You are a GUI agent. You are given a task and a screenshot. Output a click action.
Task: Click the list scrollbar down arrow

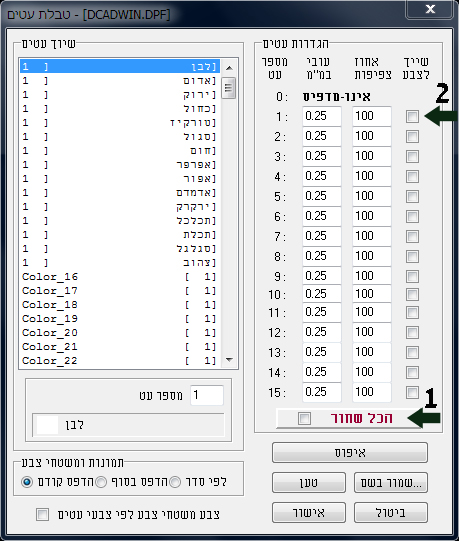pos(229,360)
